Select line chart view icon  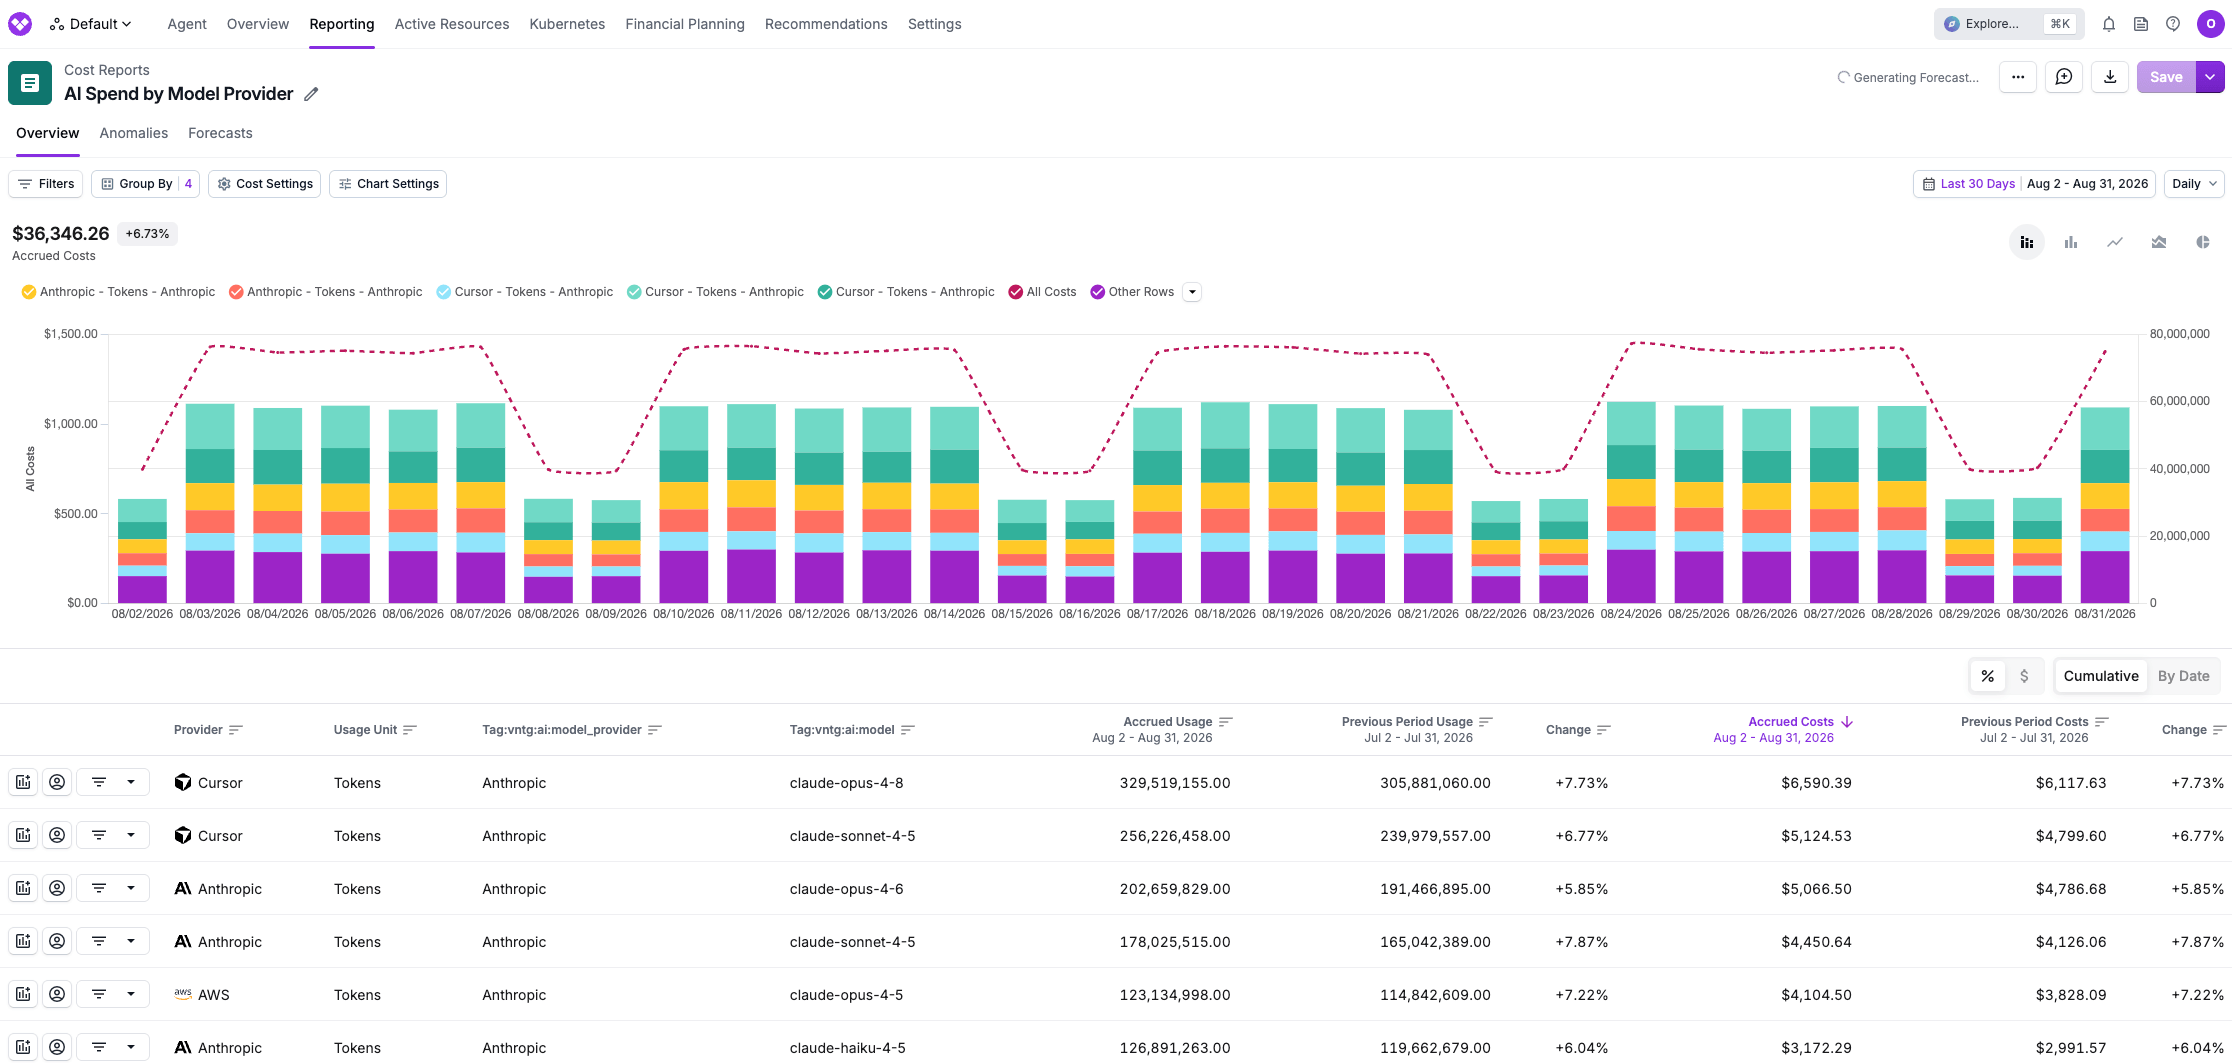2115,242
